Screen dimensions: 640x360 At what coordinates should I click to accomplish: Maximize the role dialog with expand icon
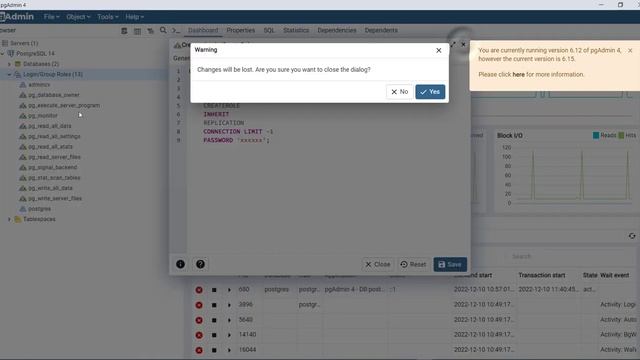coord(453,44)
